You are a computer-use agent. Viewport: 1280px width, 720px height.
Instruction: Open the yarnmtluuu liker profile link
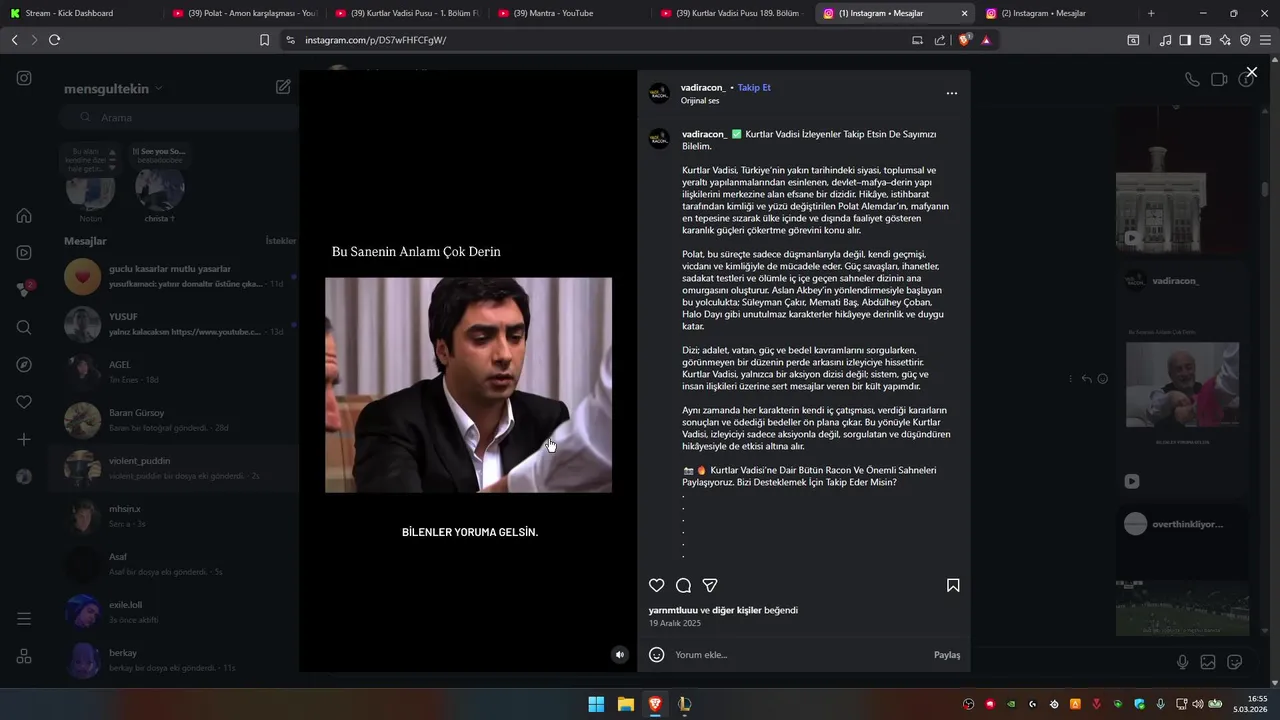[673, 610]
